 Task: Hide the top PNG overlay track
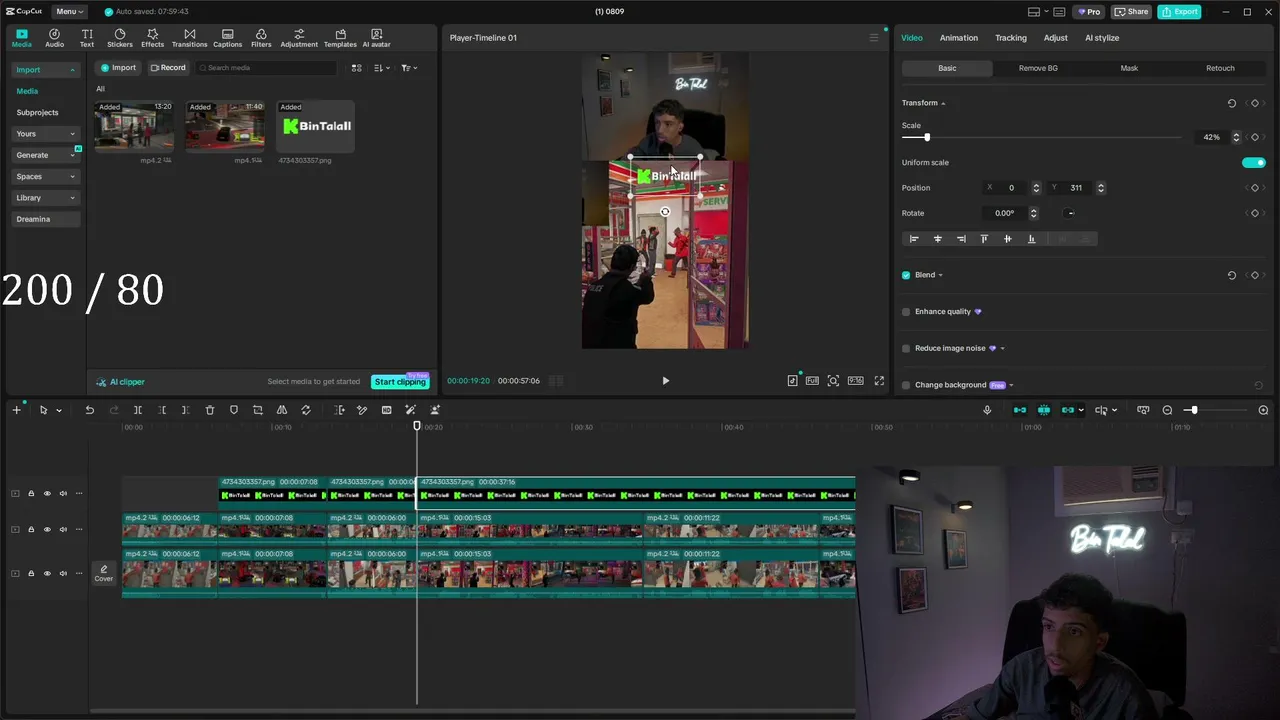tap(47, 493)
